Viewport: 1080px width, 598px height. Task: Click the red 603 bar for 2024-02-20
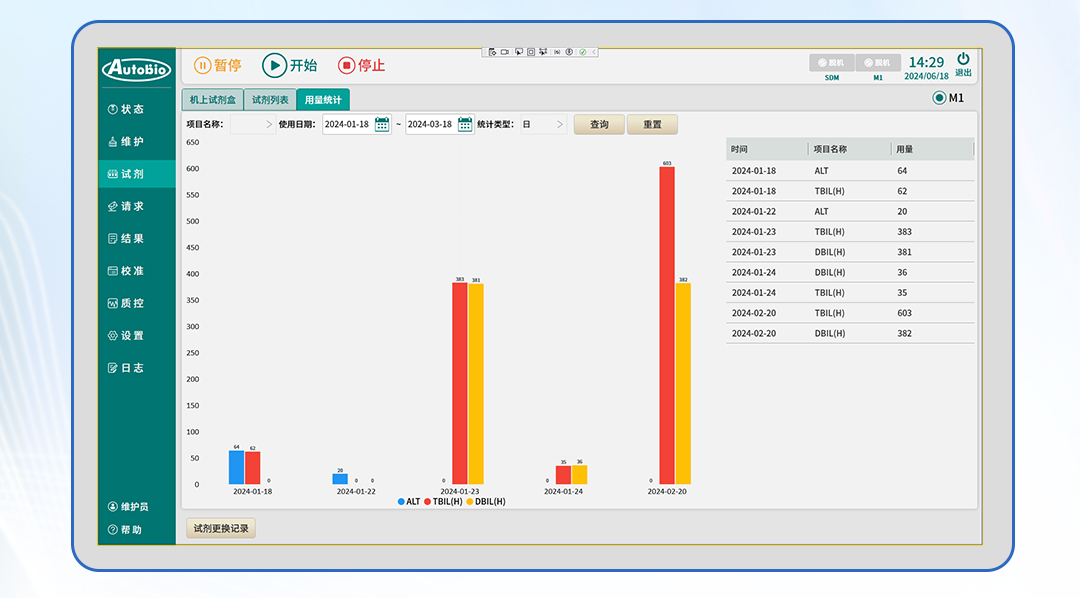pyautogui.click(x=667, y=325)
